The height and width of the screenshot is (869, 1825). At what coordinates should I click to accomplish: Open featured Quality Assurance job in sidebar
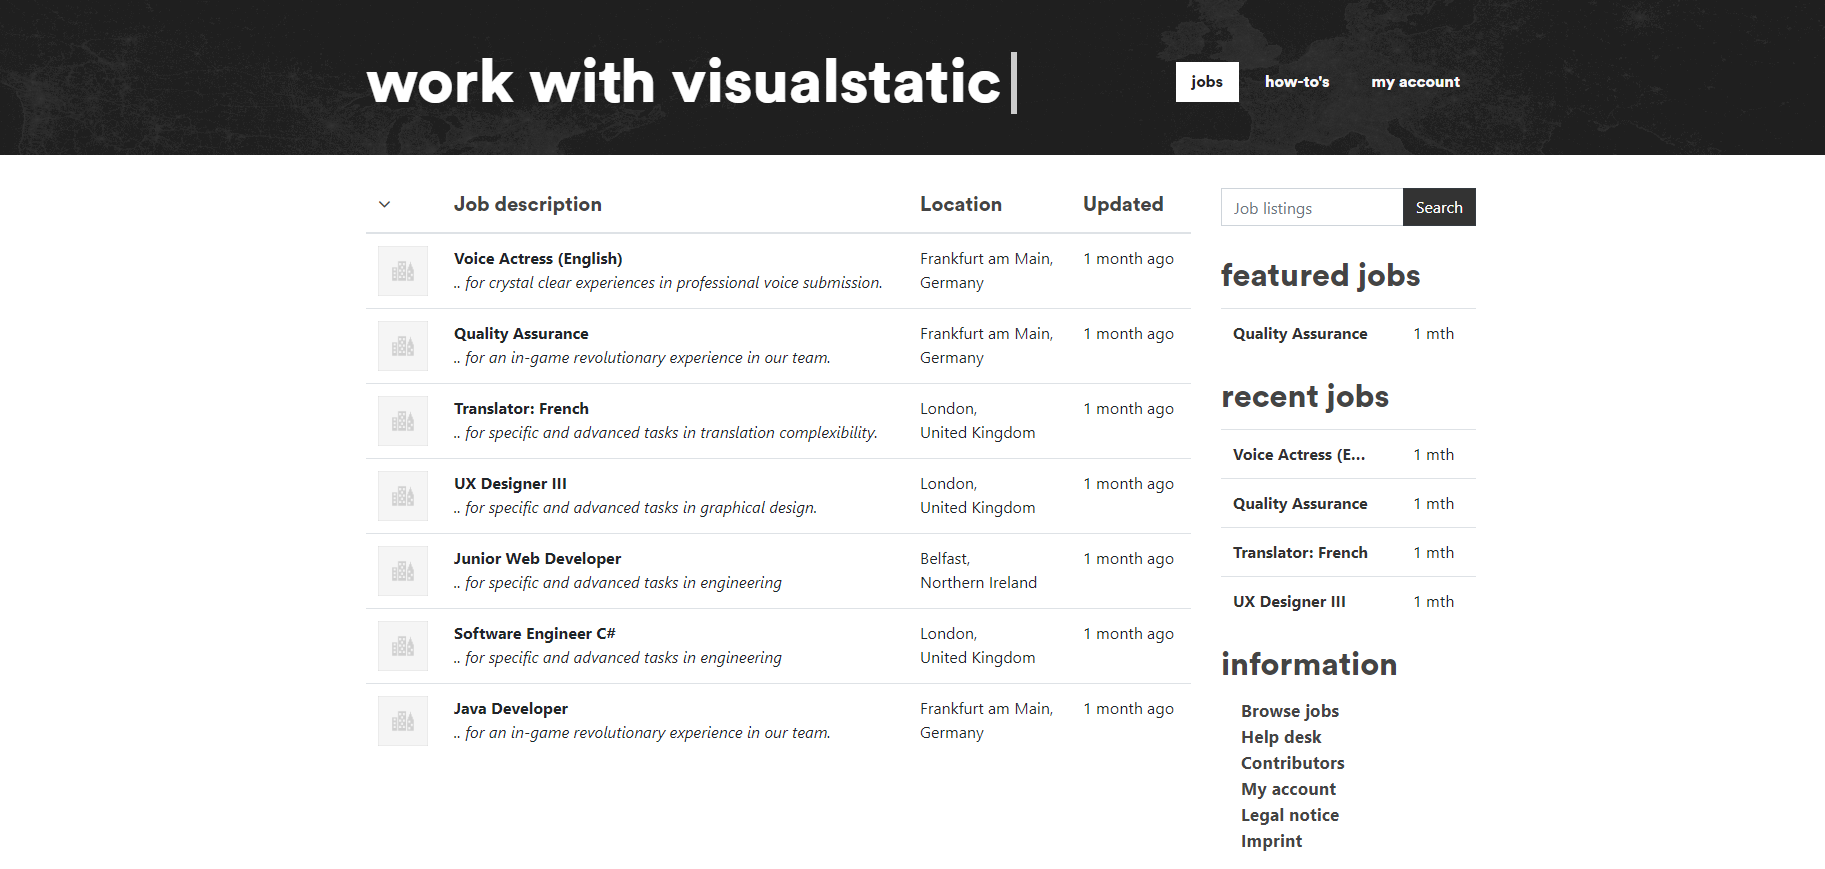[1299, 334]
